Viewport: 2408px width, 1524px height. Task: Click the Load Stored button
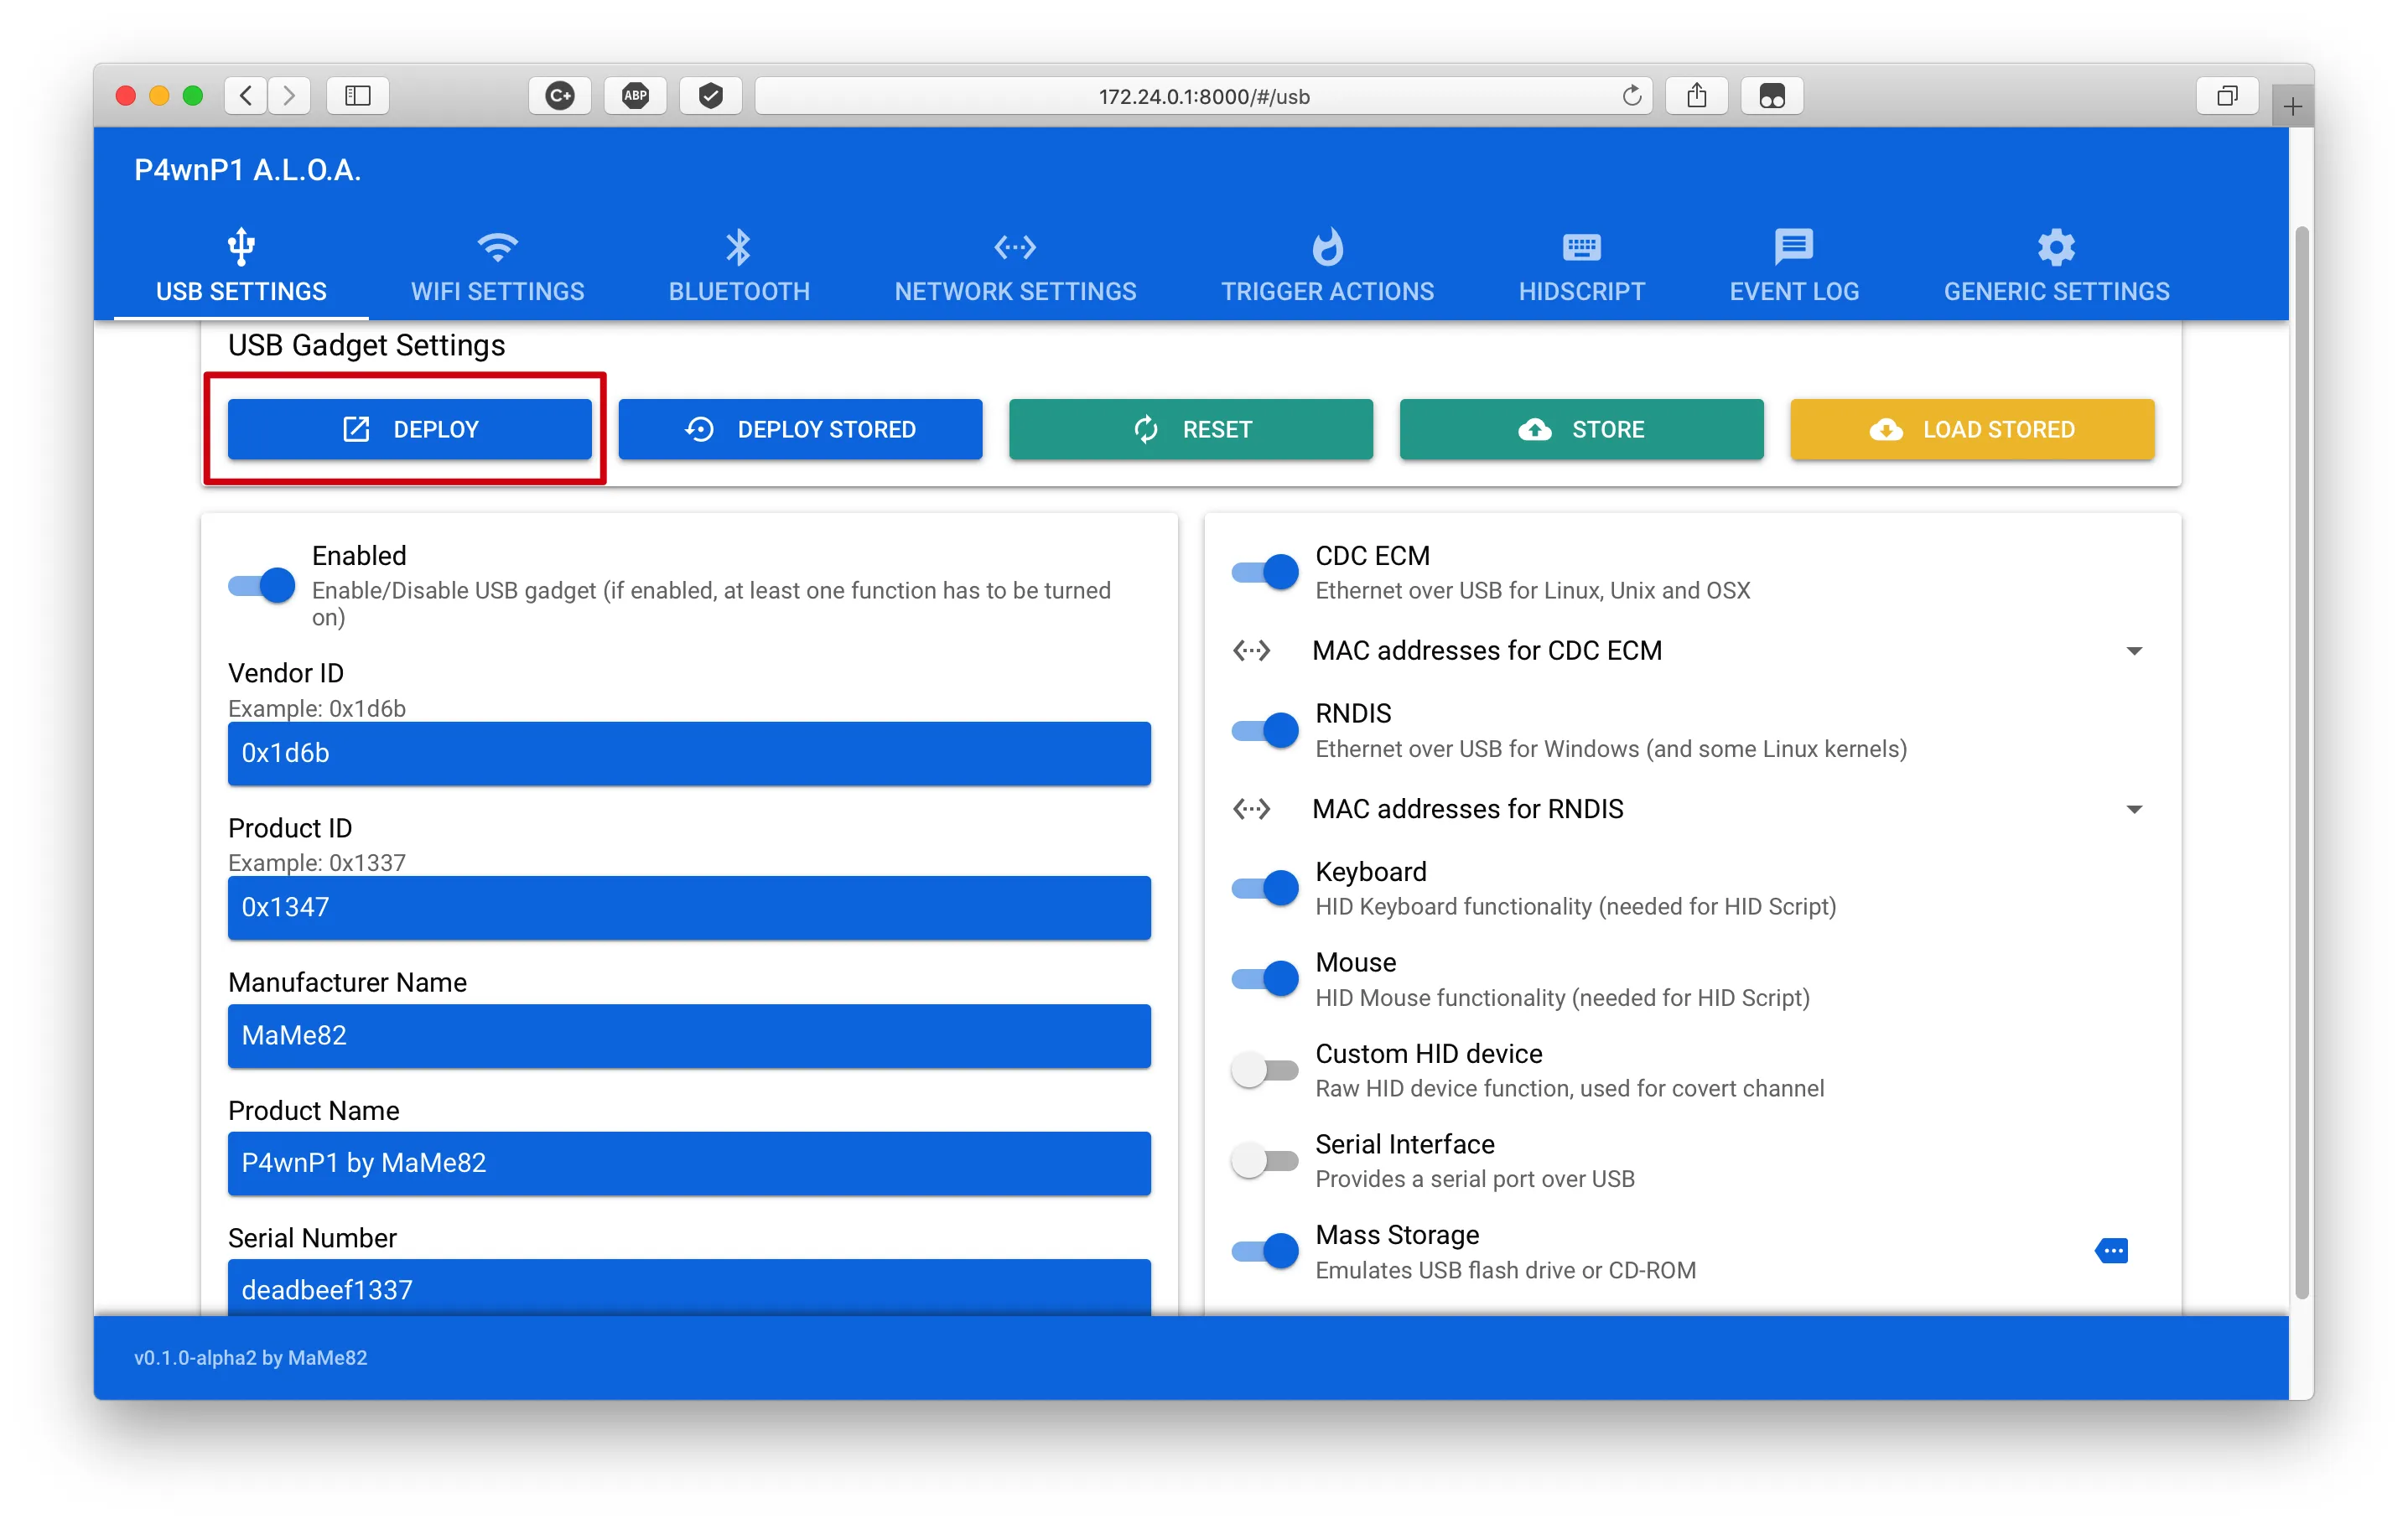click(1972, 429)
